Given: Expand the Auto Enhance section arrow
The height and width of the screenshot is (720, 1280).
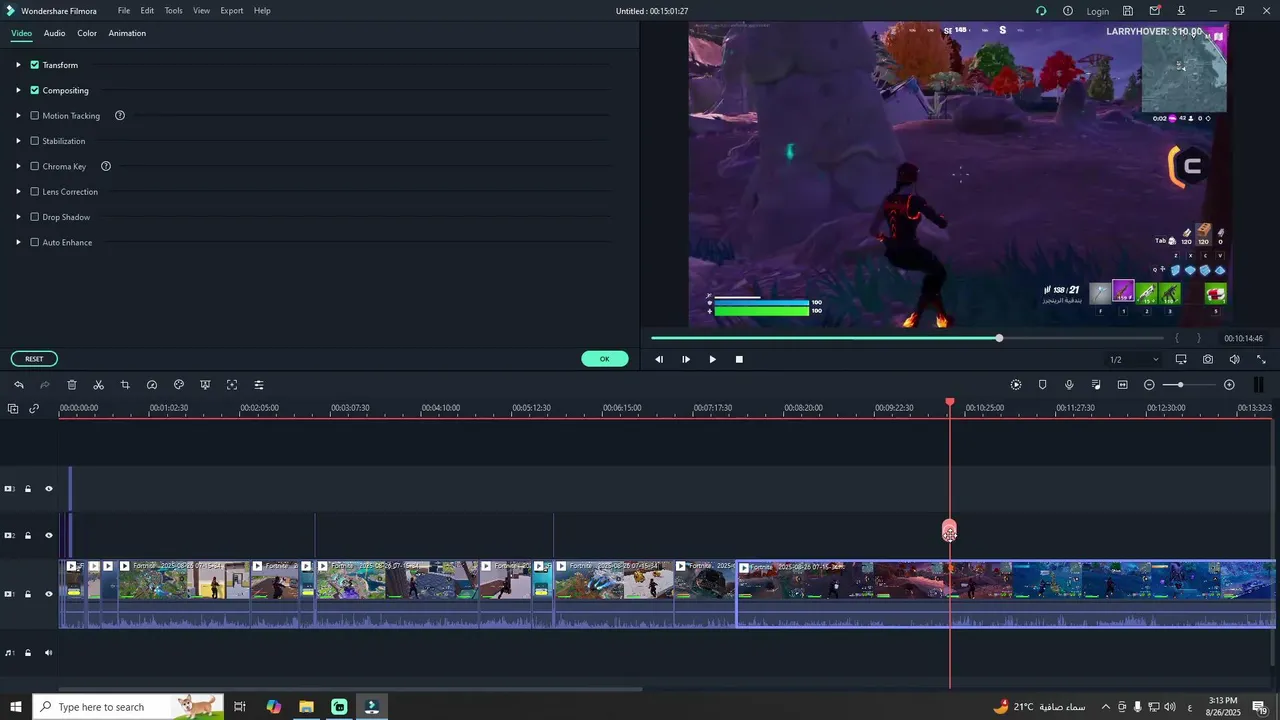Looking at the screenshot, I should (x=18, y=242).
